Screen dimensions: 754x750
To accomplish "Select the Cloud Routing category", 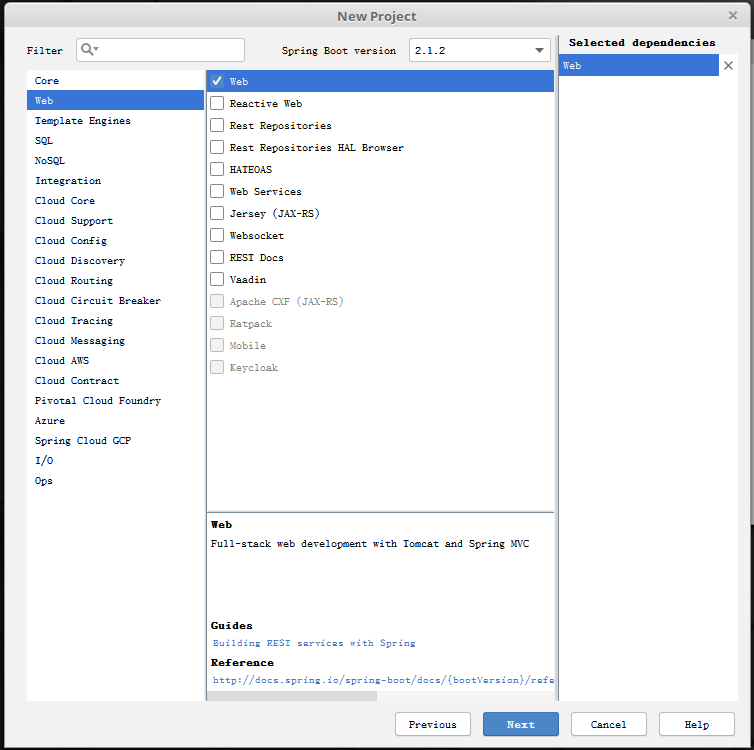I will pyautogui.click(x=115, y=280).
